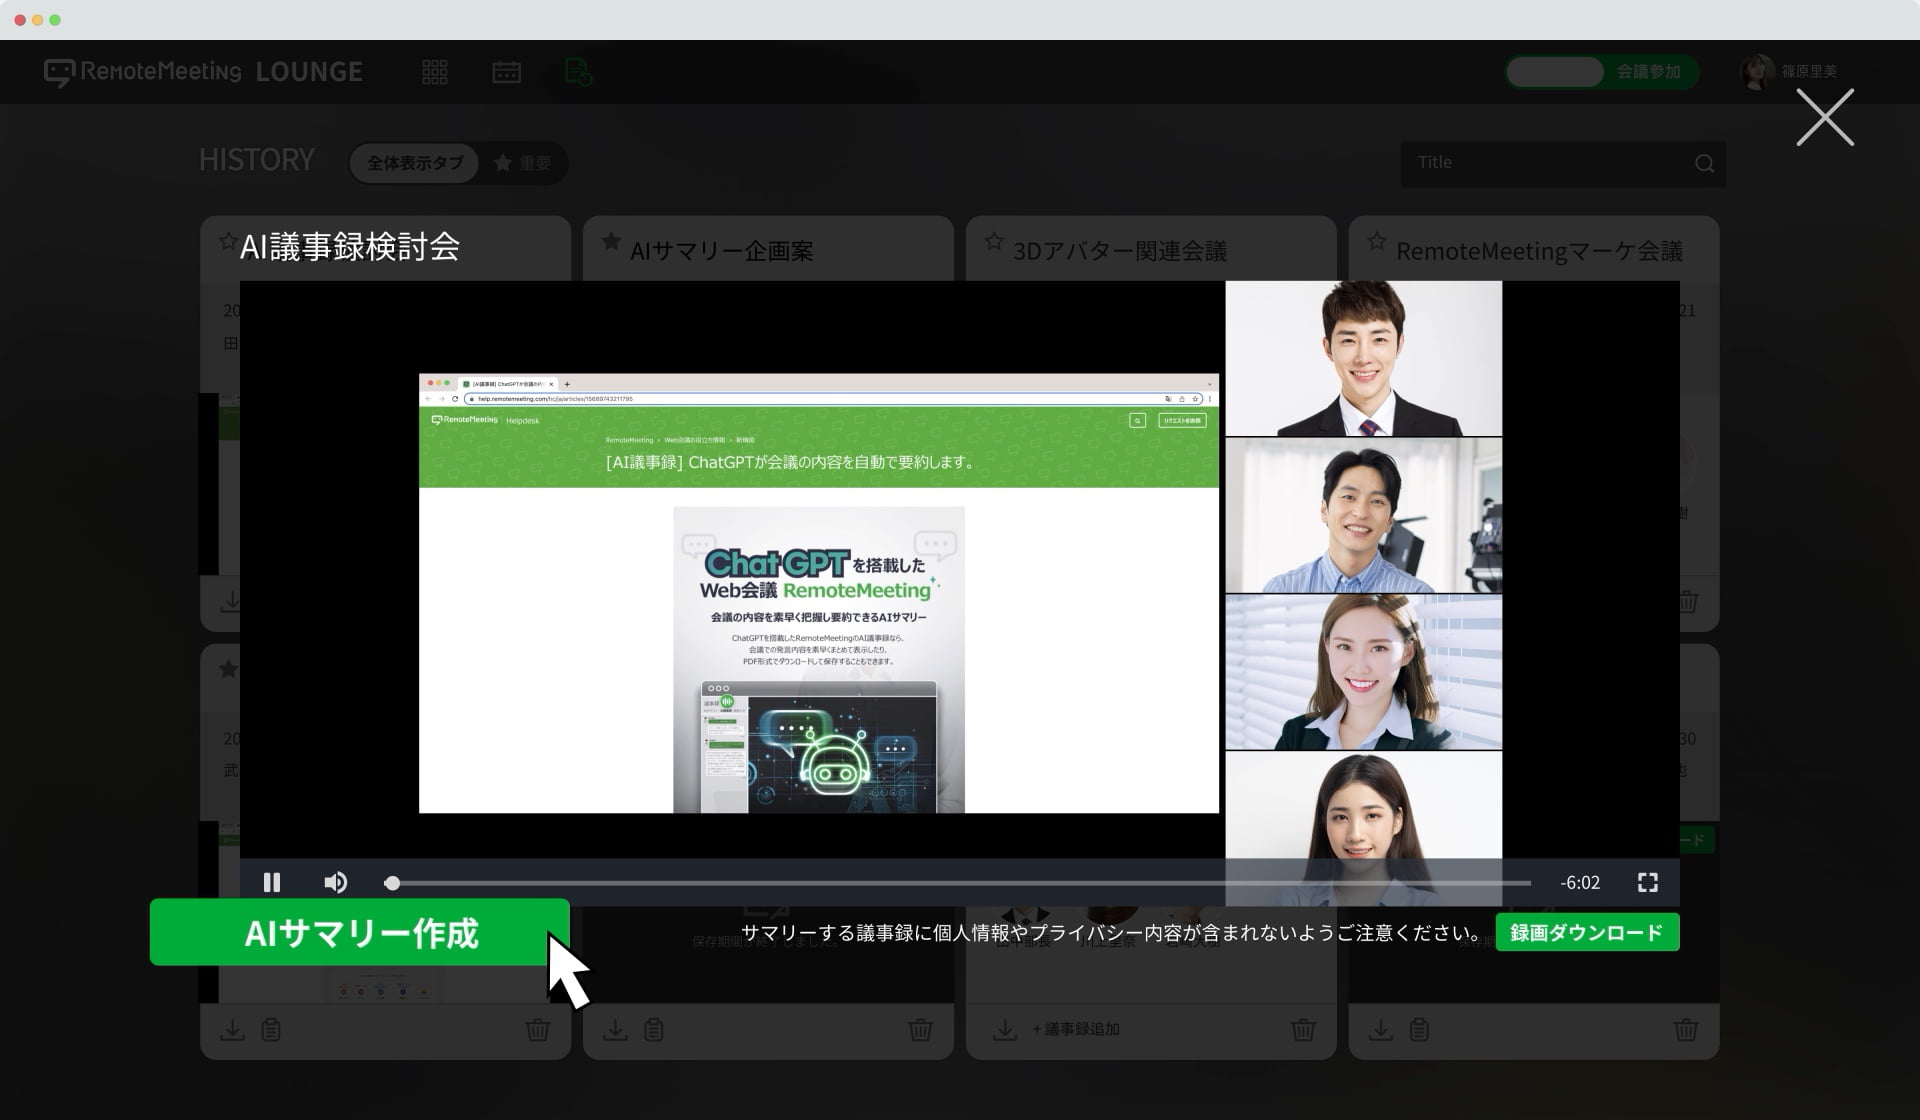Click the 会議参加 join button
The width and height of the screenshot is (1920, 1120).
click(x=1647, y=72)
